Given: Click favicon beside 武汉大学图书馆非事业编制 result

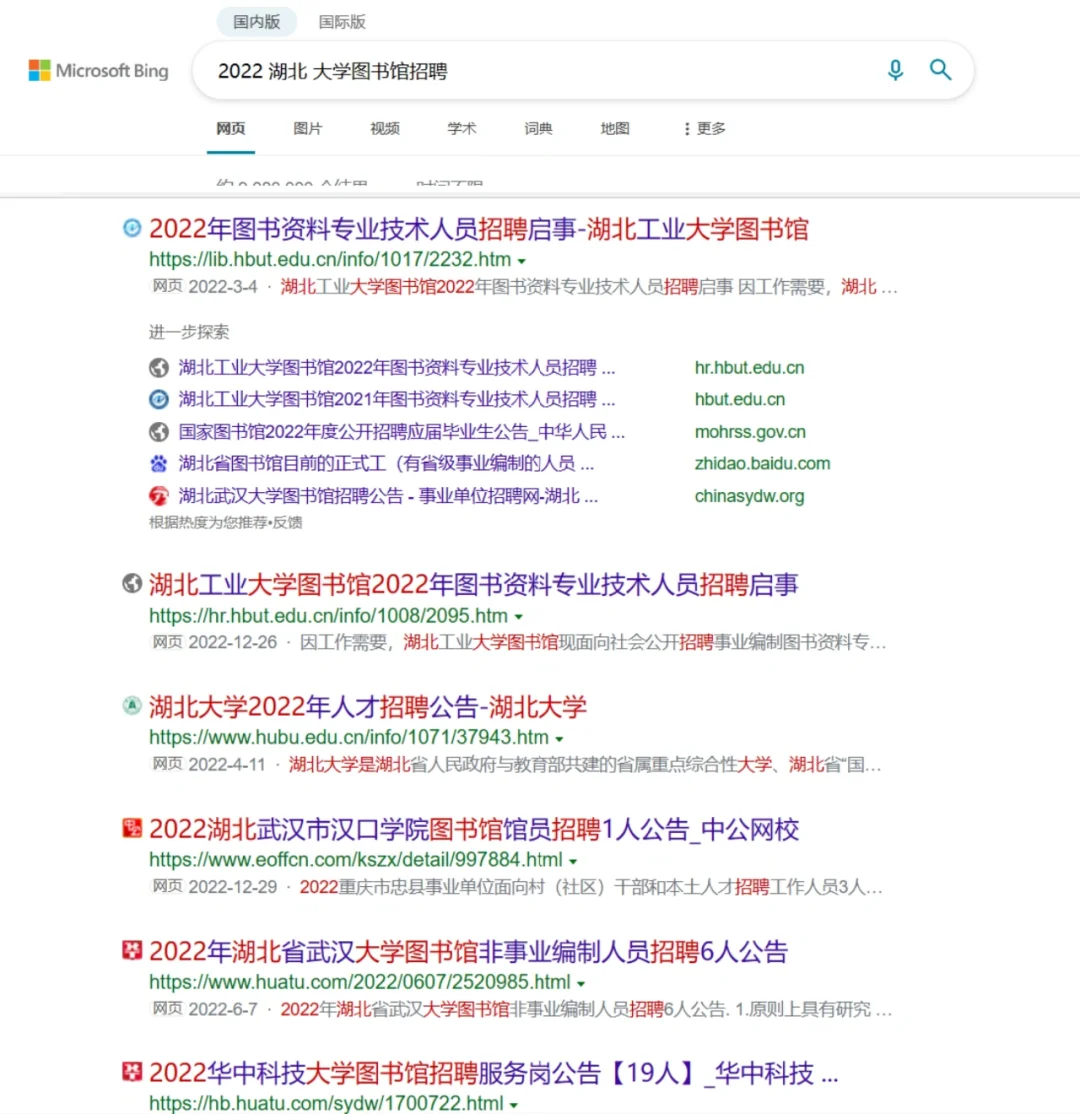Looking at the screenshot, I should tap(132, 950).
